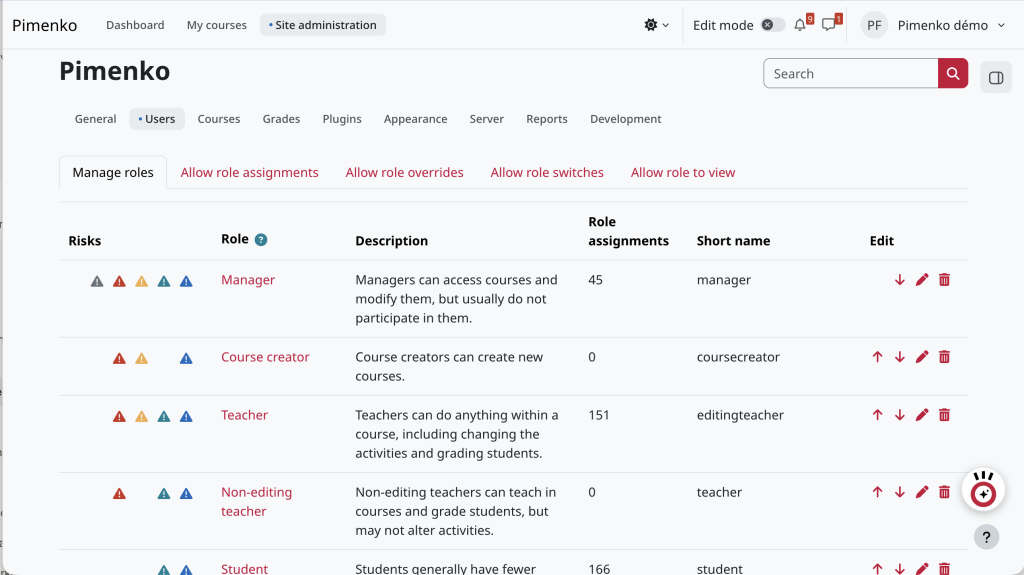Click the orange risk triangle for Teacher
Image resolution: width=1024 pixels, height=575 pixels.
pyautogui.click(x=141, y=416)
